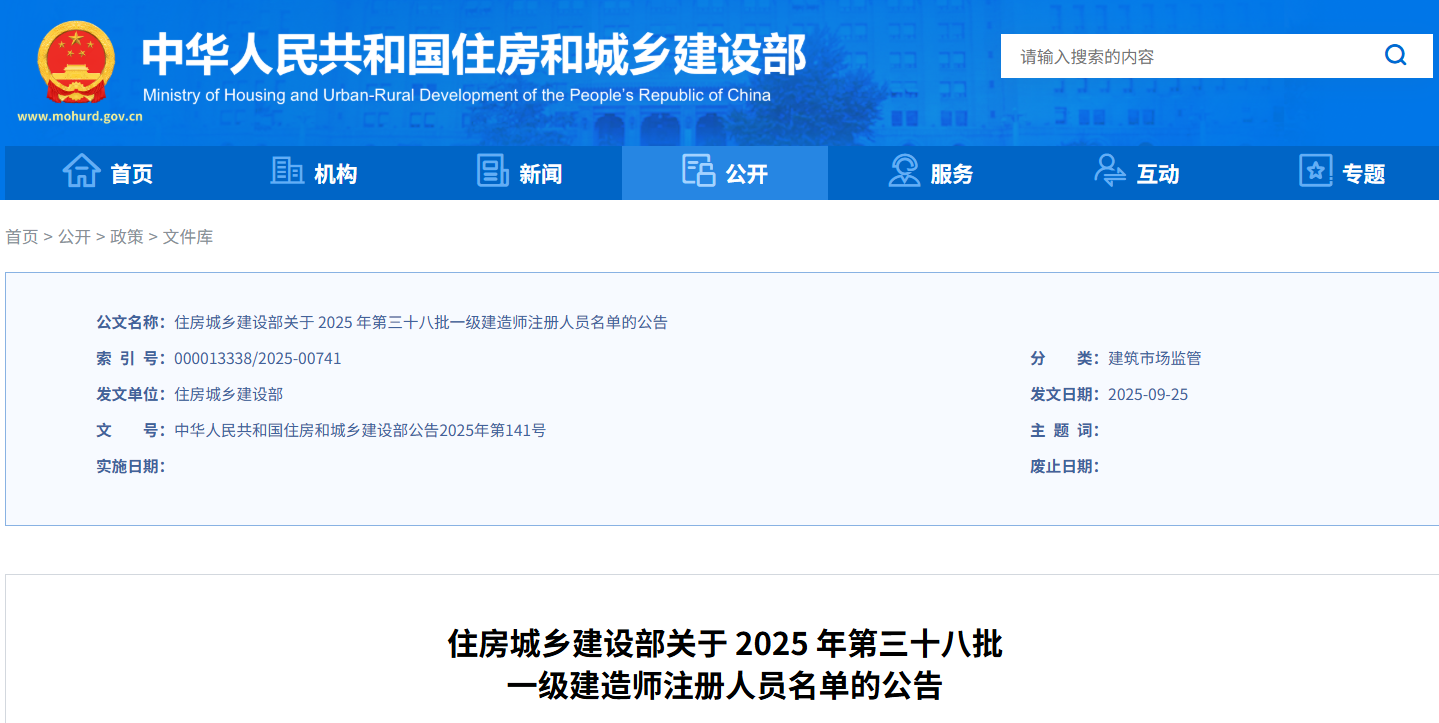This screenshot has height=723, width=1439.
Task: Go to 首页 in the breadcrumb trail
Action: pos(22,237)
